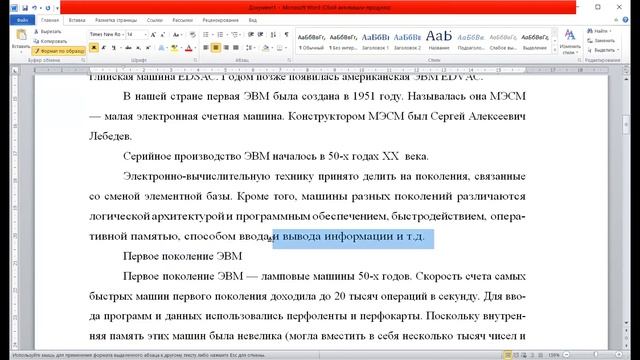
Task: Apply red font color
Action: tap(189, 48)
